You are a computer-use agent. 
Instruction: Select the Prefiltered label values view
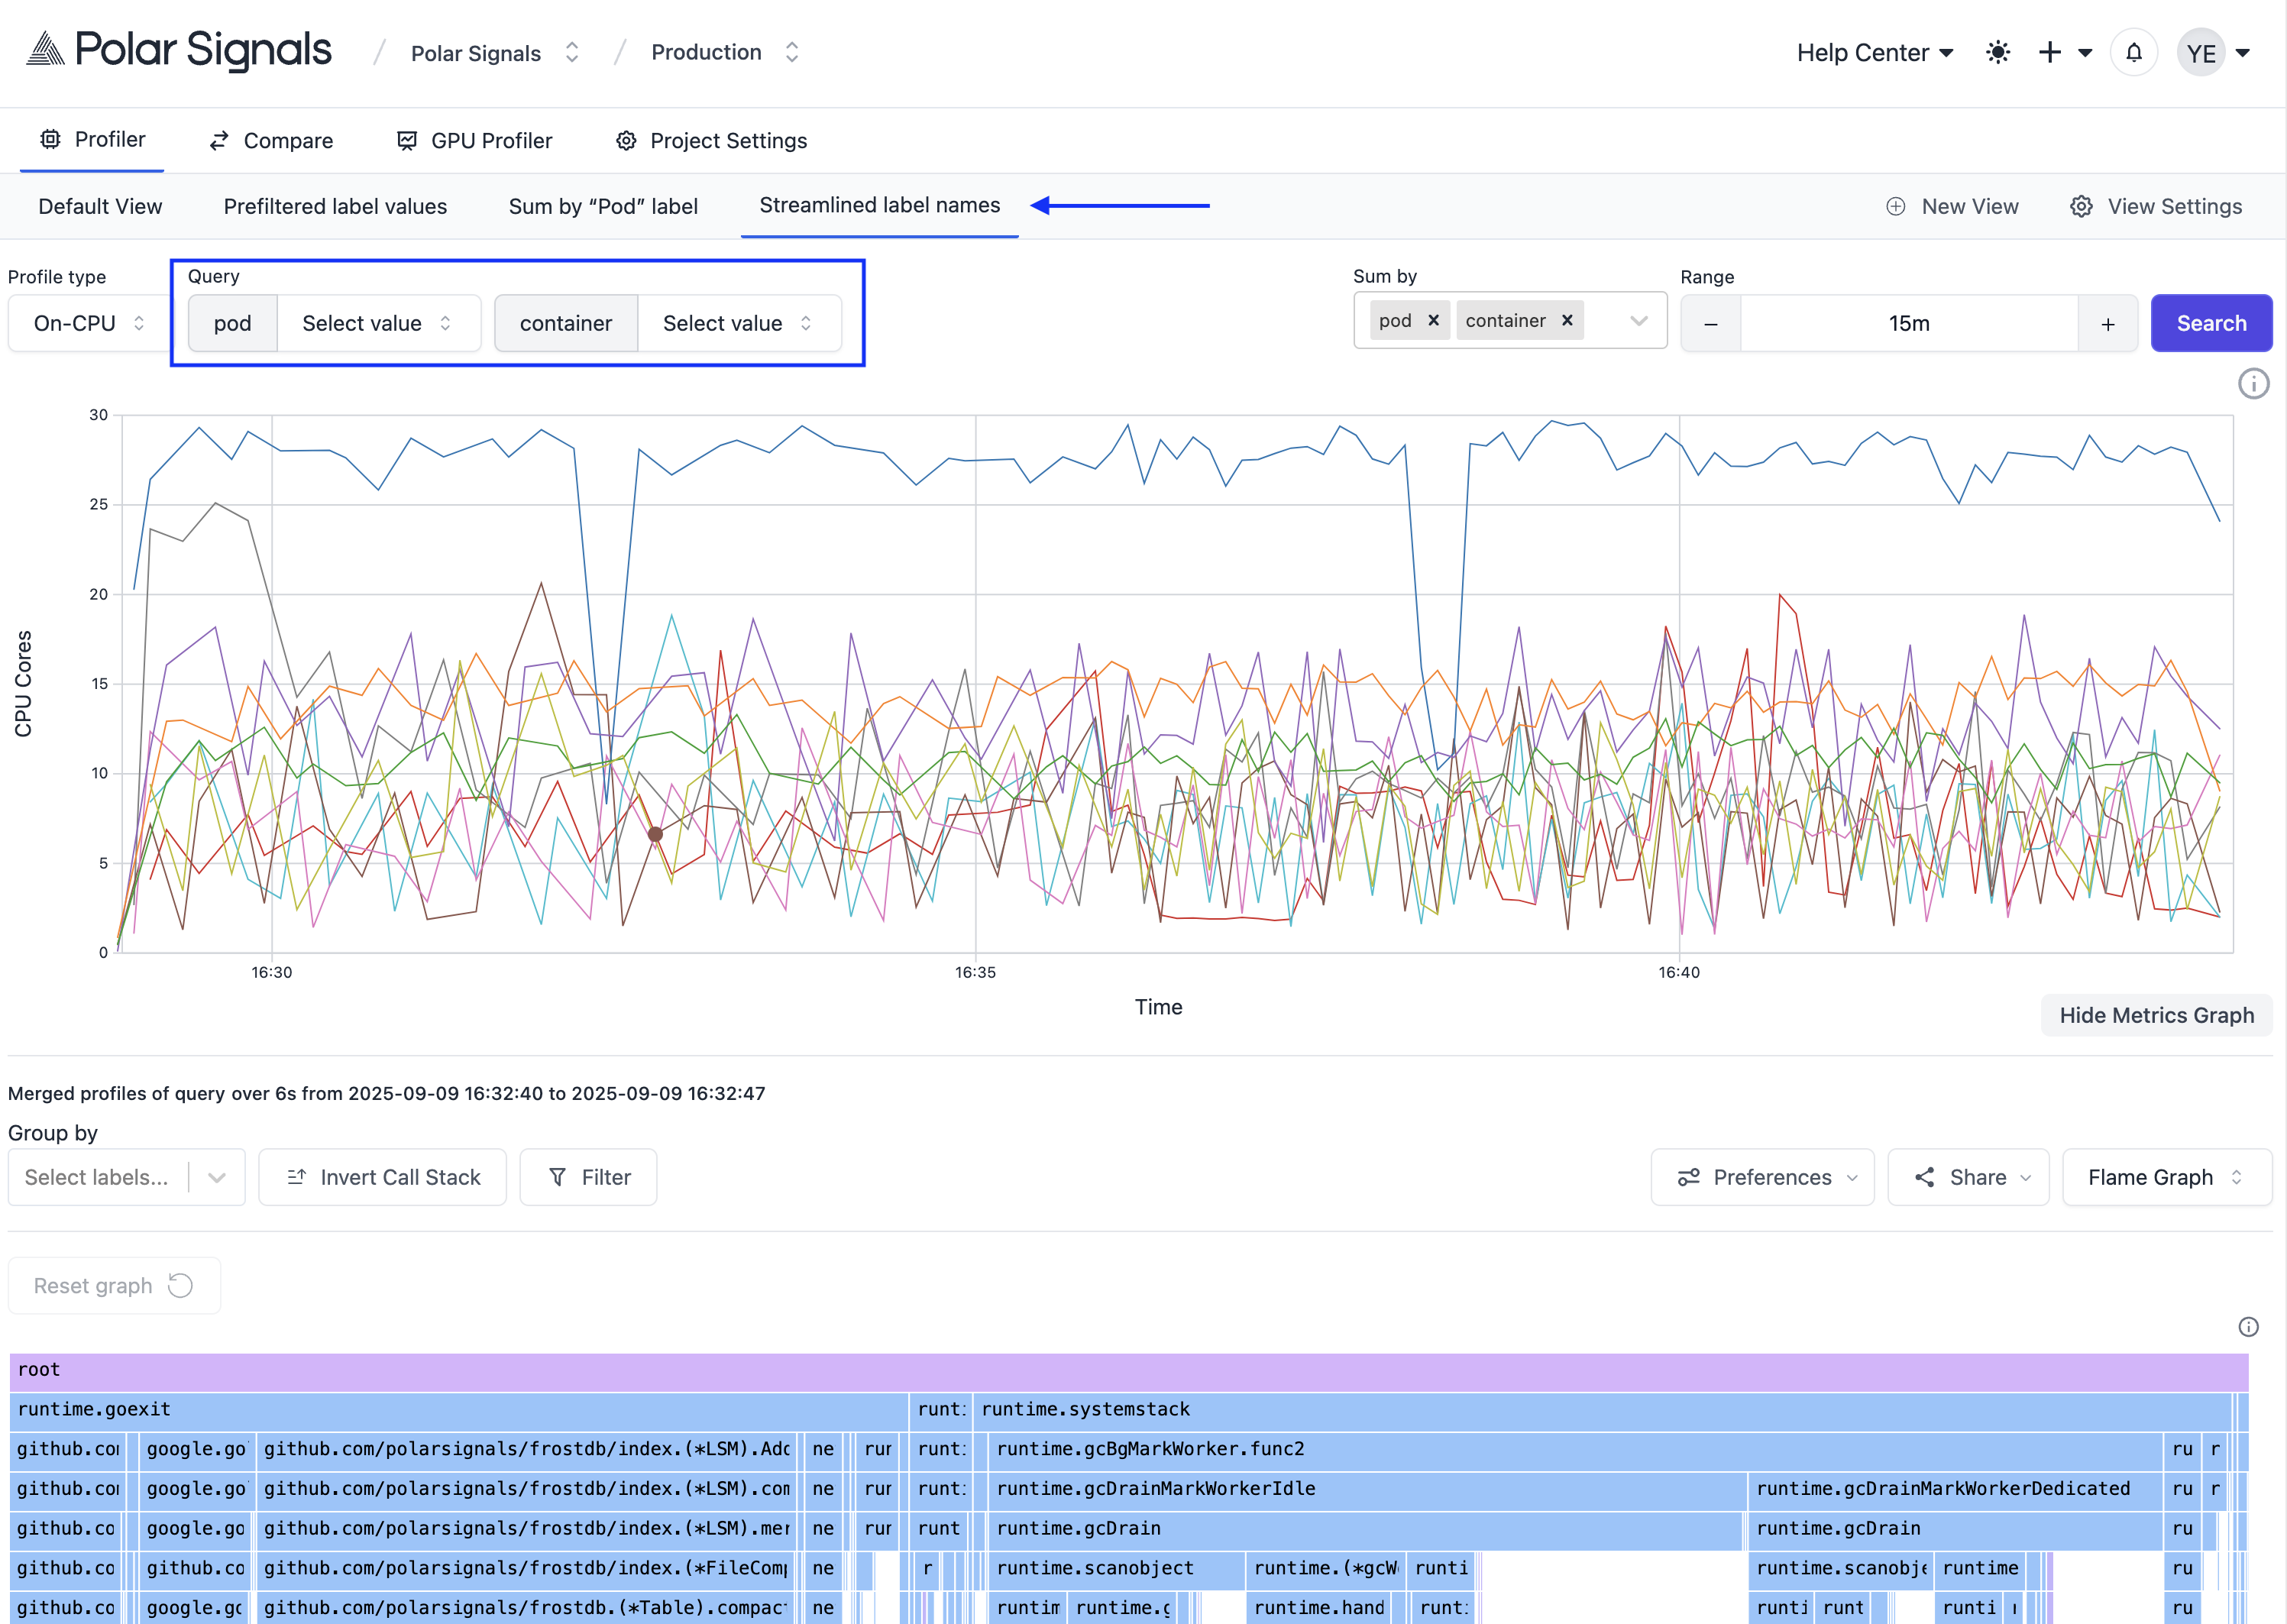[x=335, y=207]
